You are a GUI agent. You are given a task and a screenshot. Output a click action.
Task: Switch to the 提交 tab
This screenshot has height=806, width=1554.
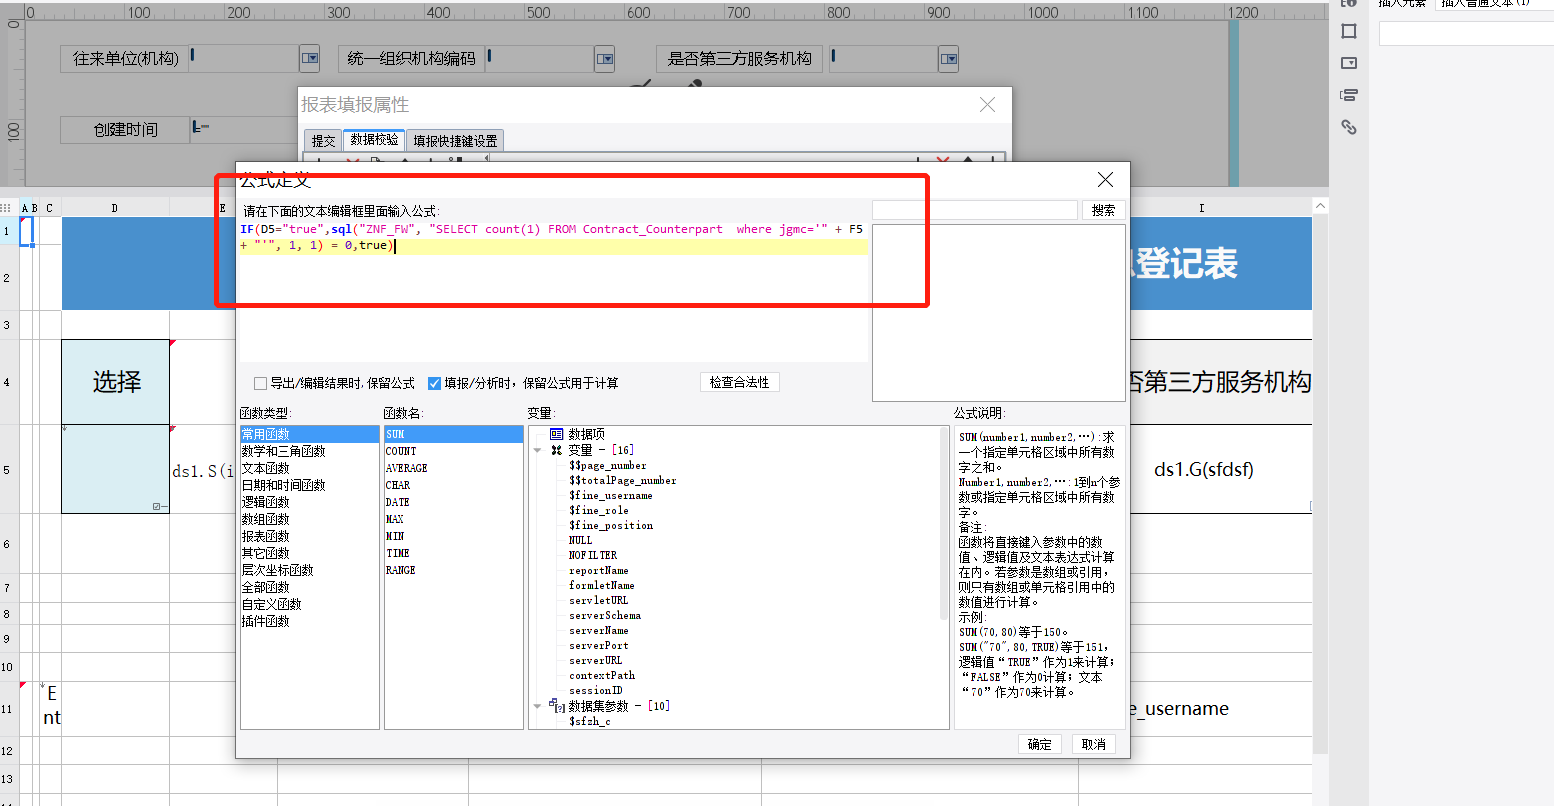coord(323,141)
